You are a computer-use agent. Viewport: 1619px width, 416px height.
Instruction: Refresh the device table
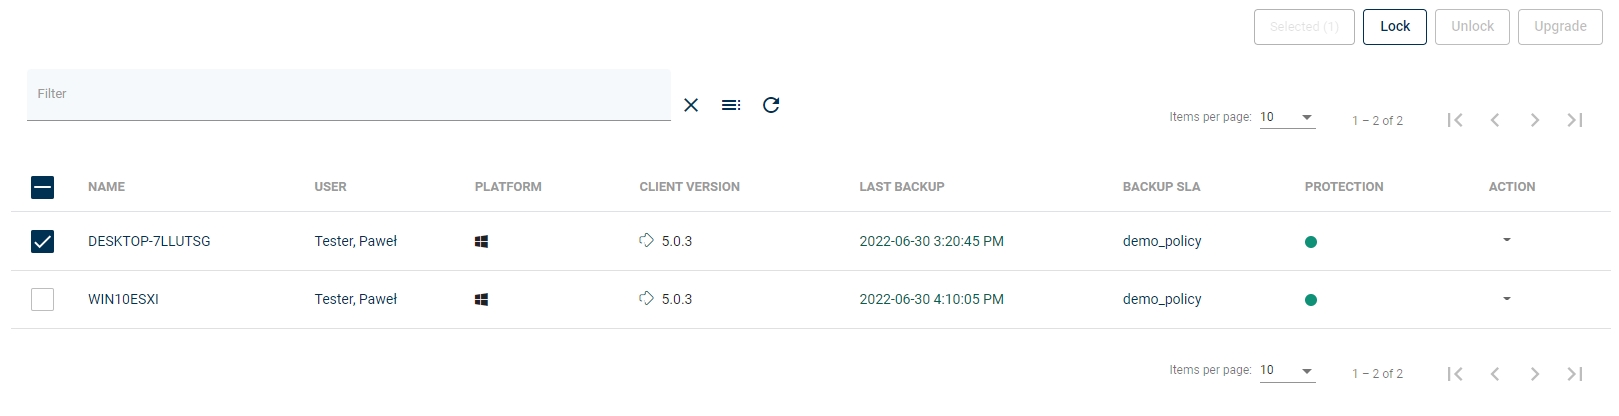click(771, 105)
